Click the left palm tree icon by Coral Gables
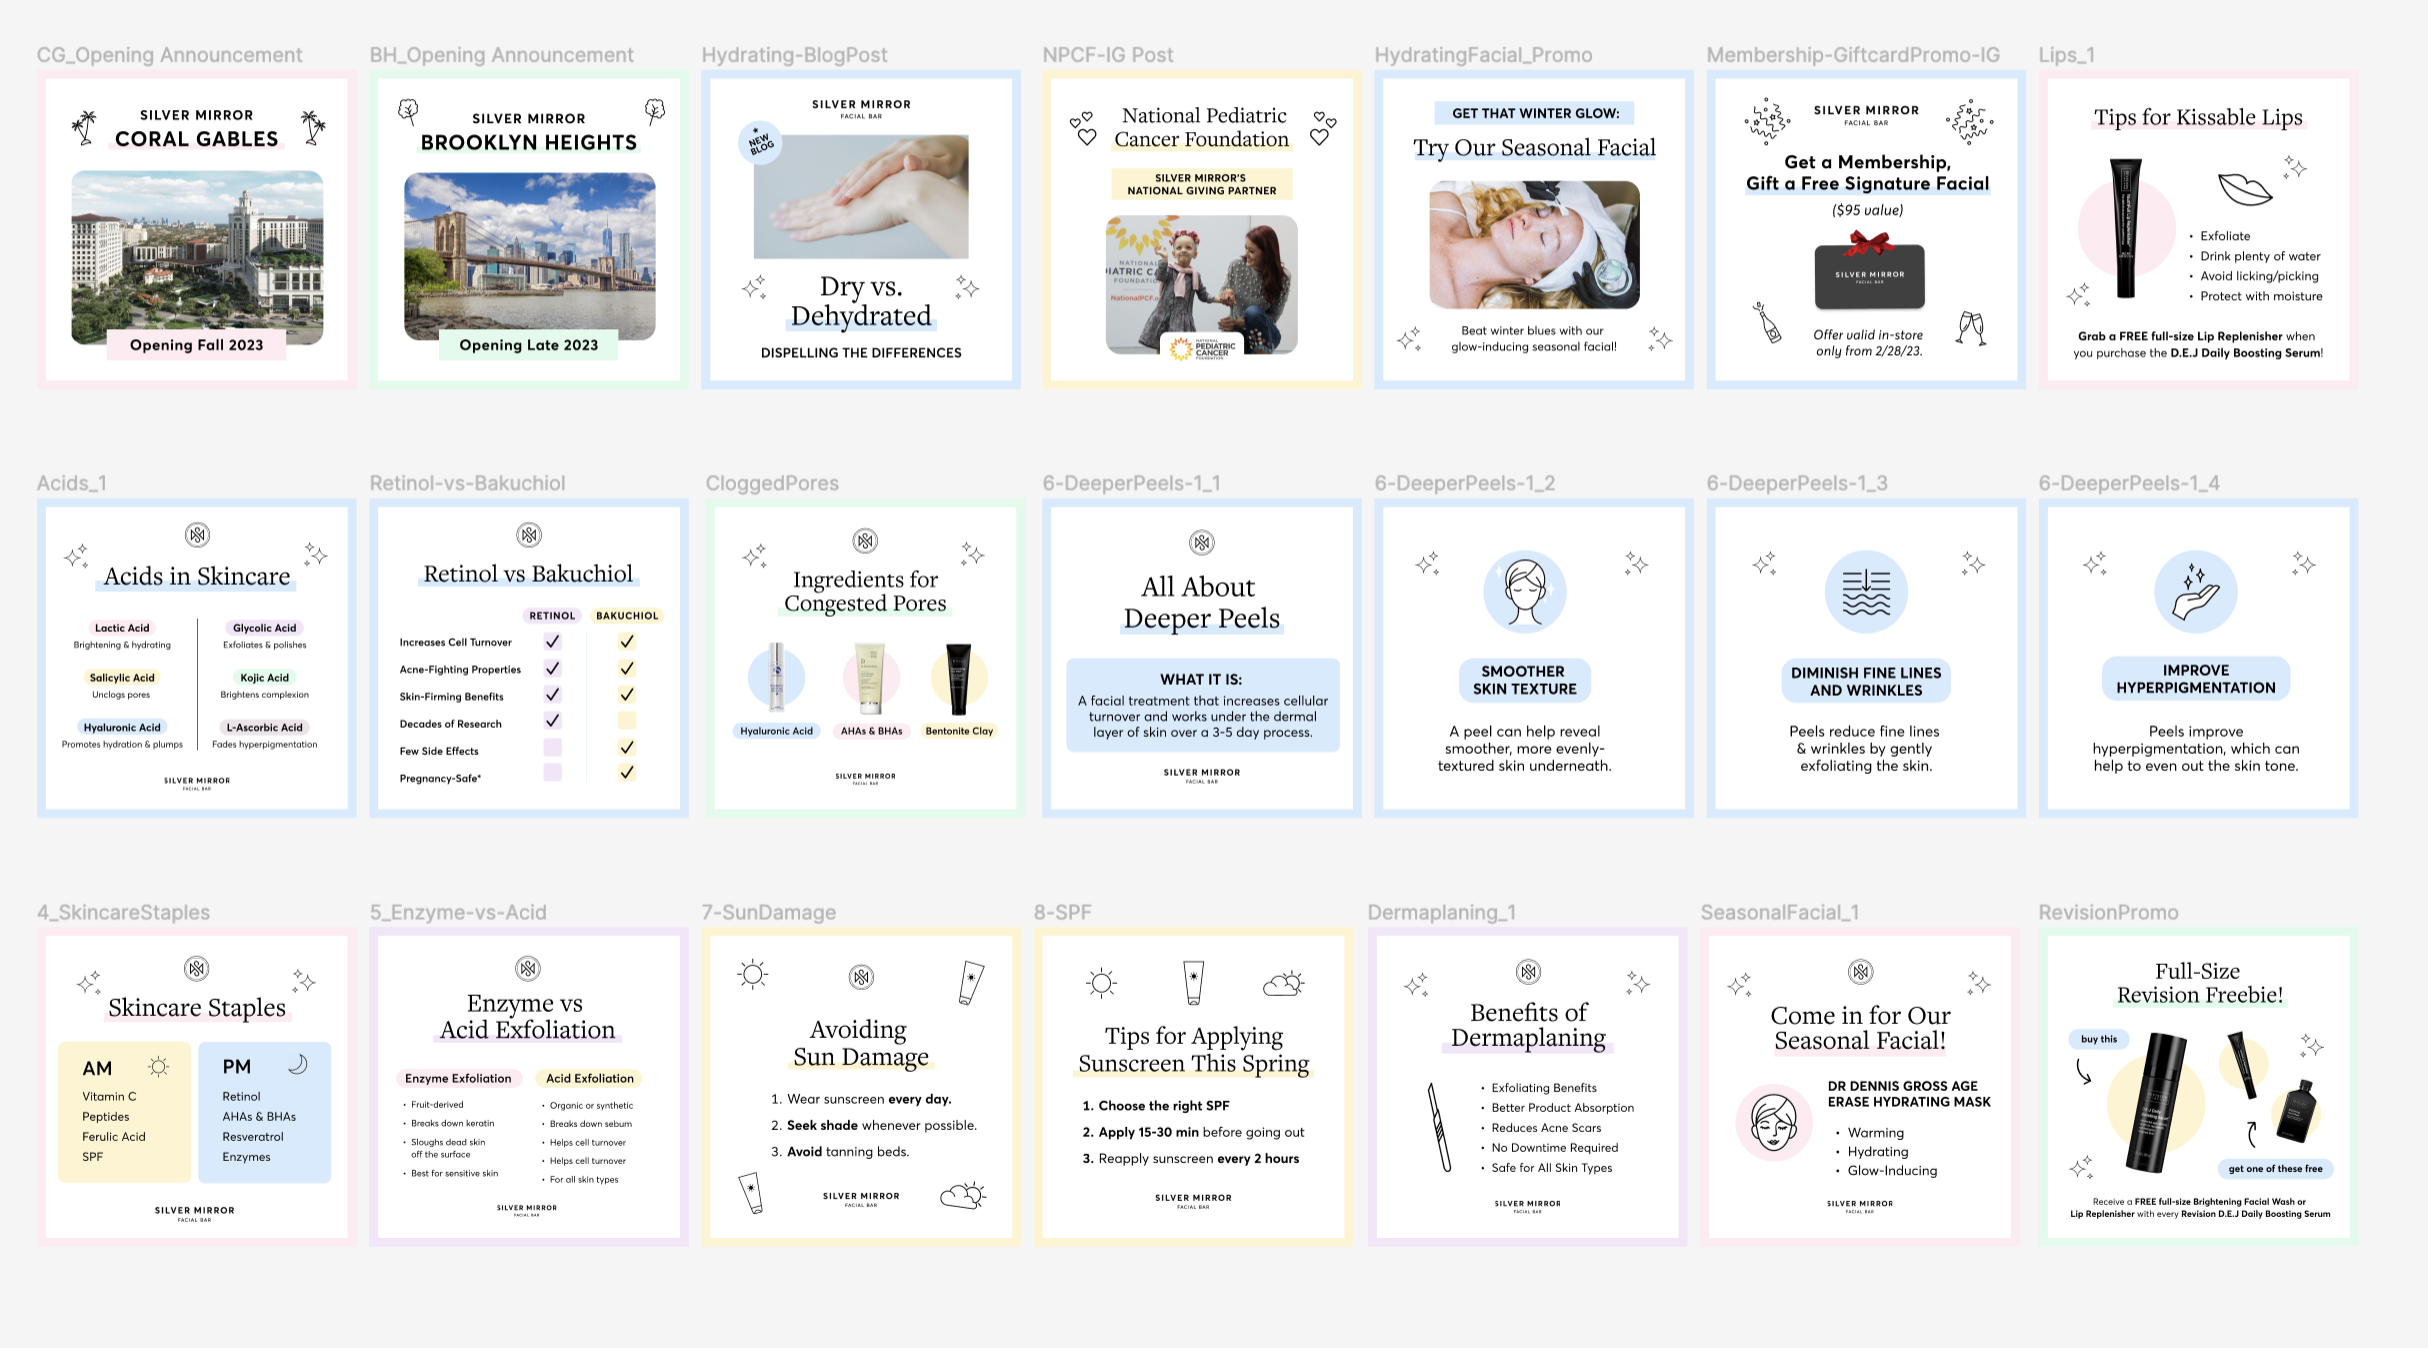The image size is (2428, 1348). point(85,127)
